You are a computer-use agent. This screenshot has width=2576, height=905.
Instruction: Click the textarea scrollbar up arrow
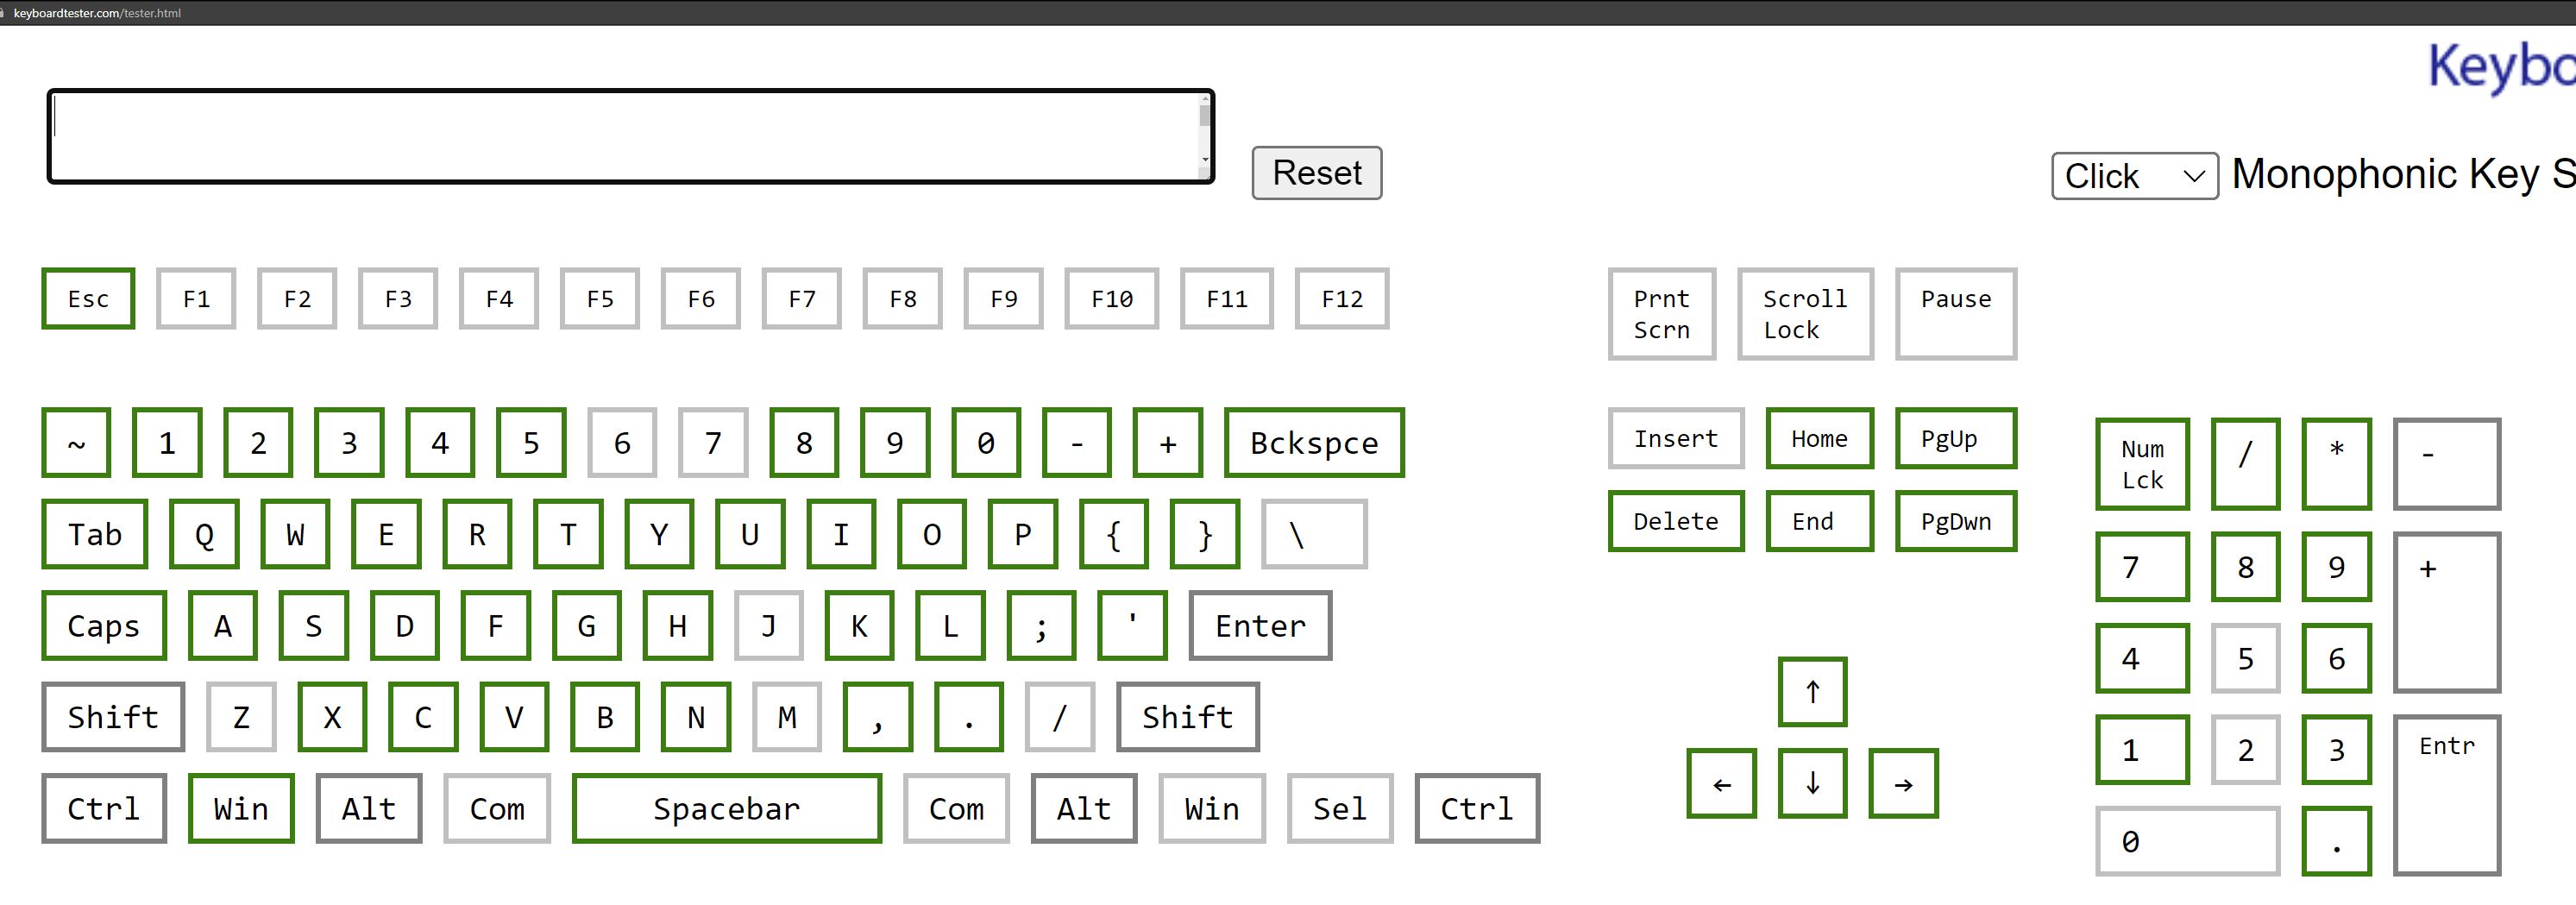tap(1205, 98)
